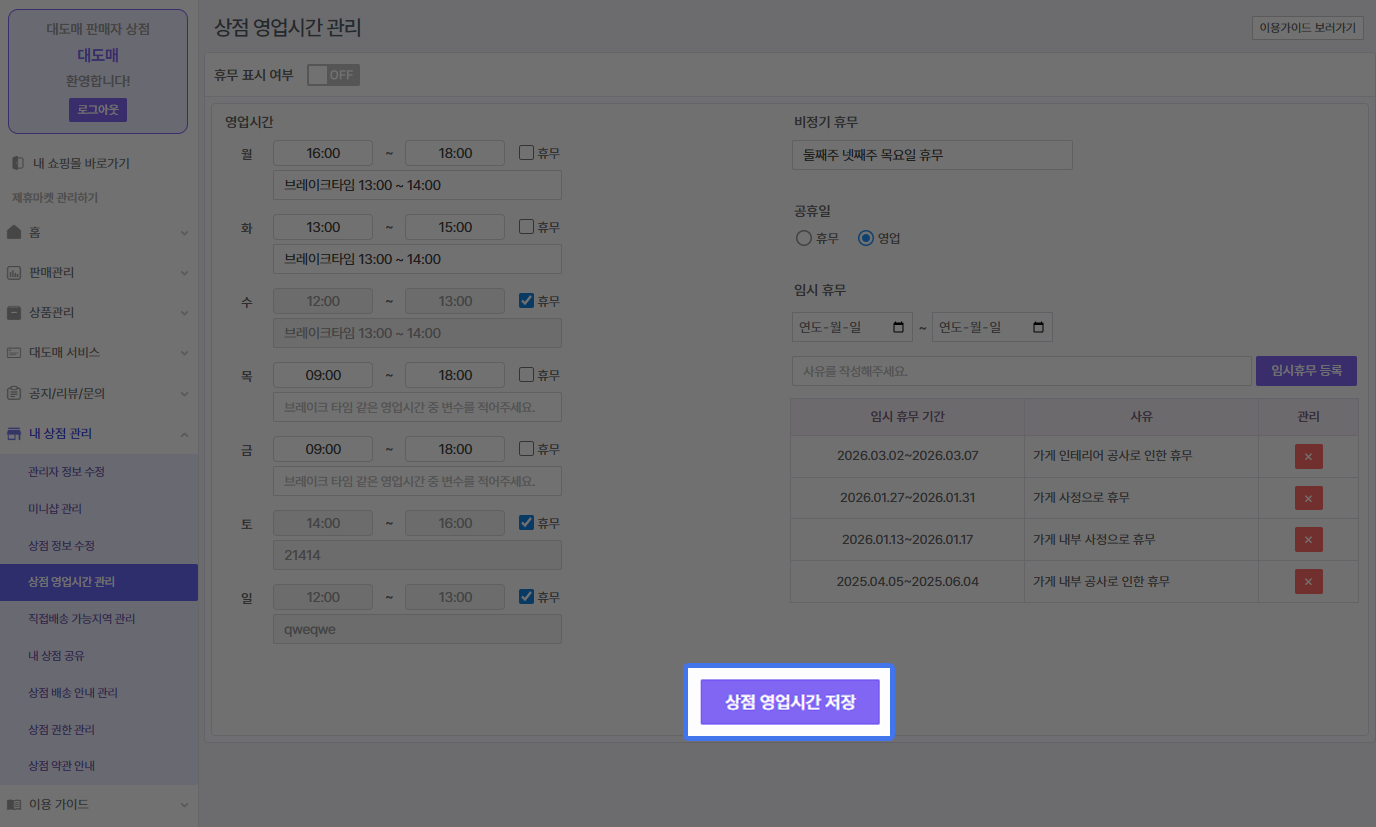
Task: Select the 공휴일 휴무 radio button
Action: click(803, 238)
